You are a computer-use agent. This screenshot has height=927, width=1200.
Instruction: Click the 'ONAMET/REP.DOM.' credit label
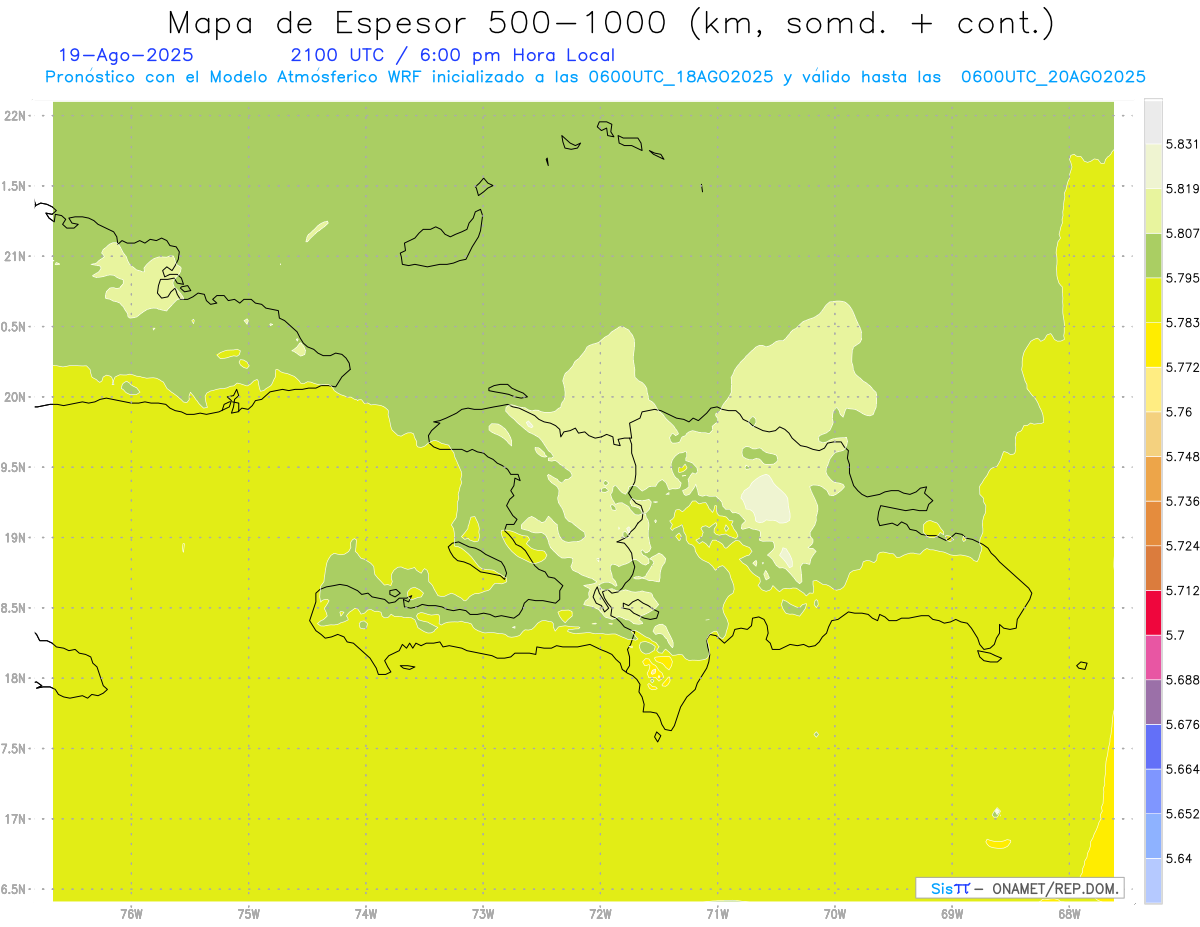pyautogui.click(x=1056, y=888)
